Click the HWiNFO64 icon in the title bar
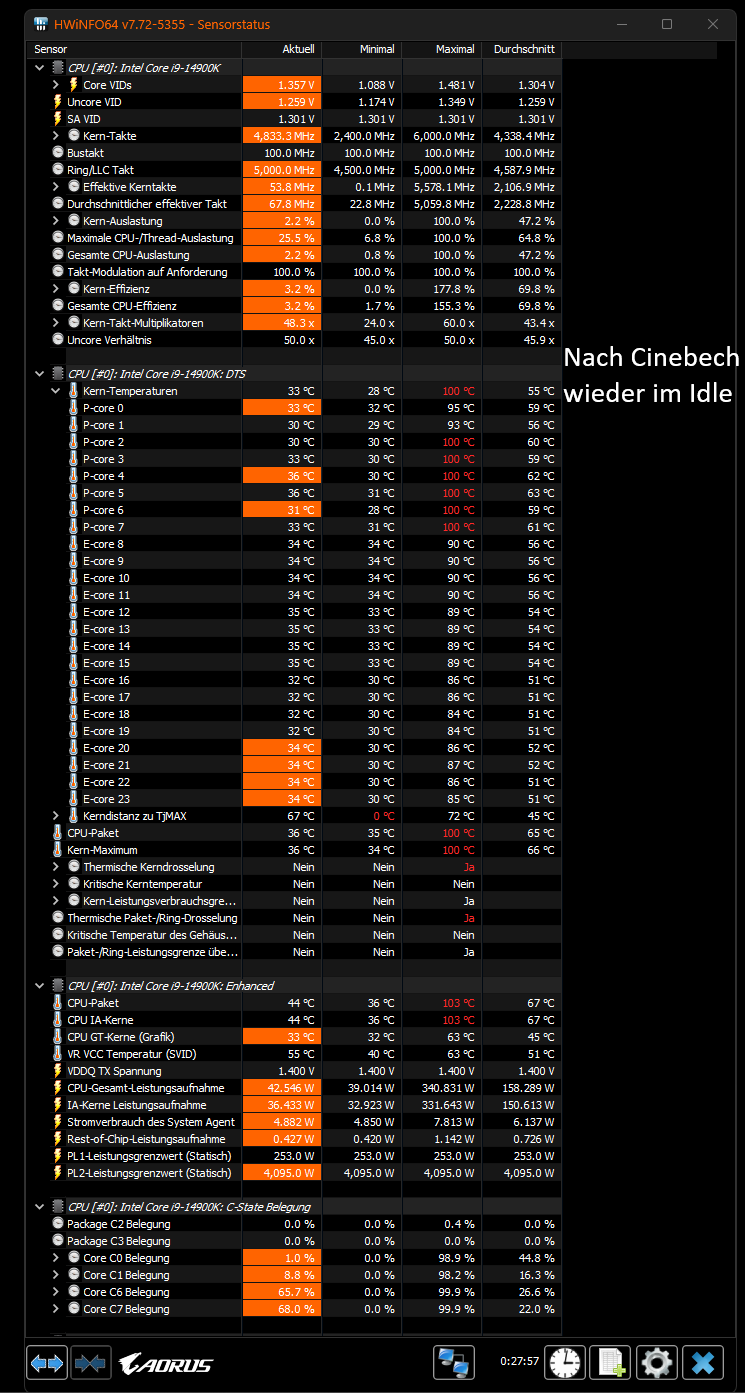This screenshot has width=745, height=1393. [x=40, y=24]
